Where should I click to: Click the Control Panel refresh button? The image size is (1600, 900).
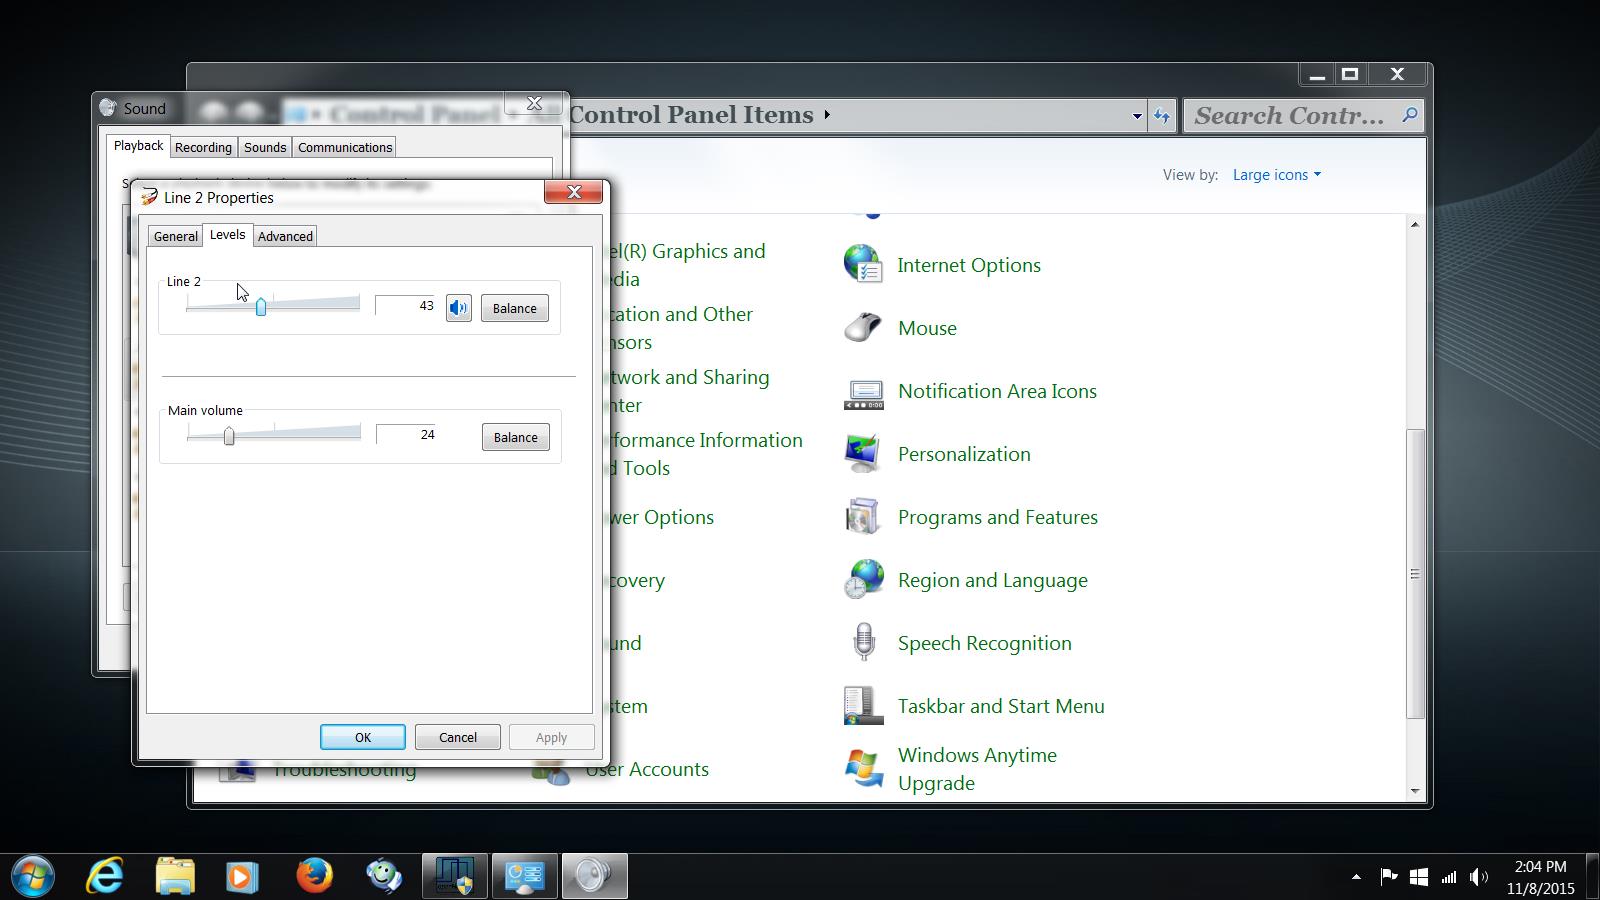click(x=1161, y=116)
